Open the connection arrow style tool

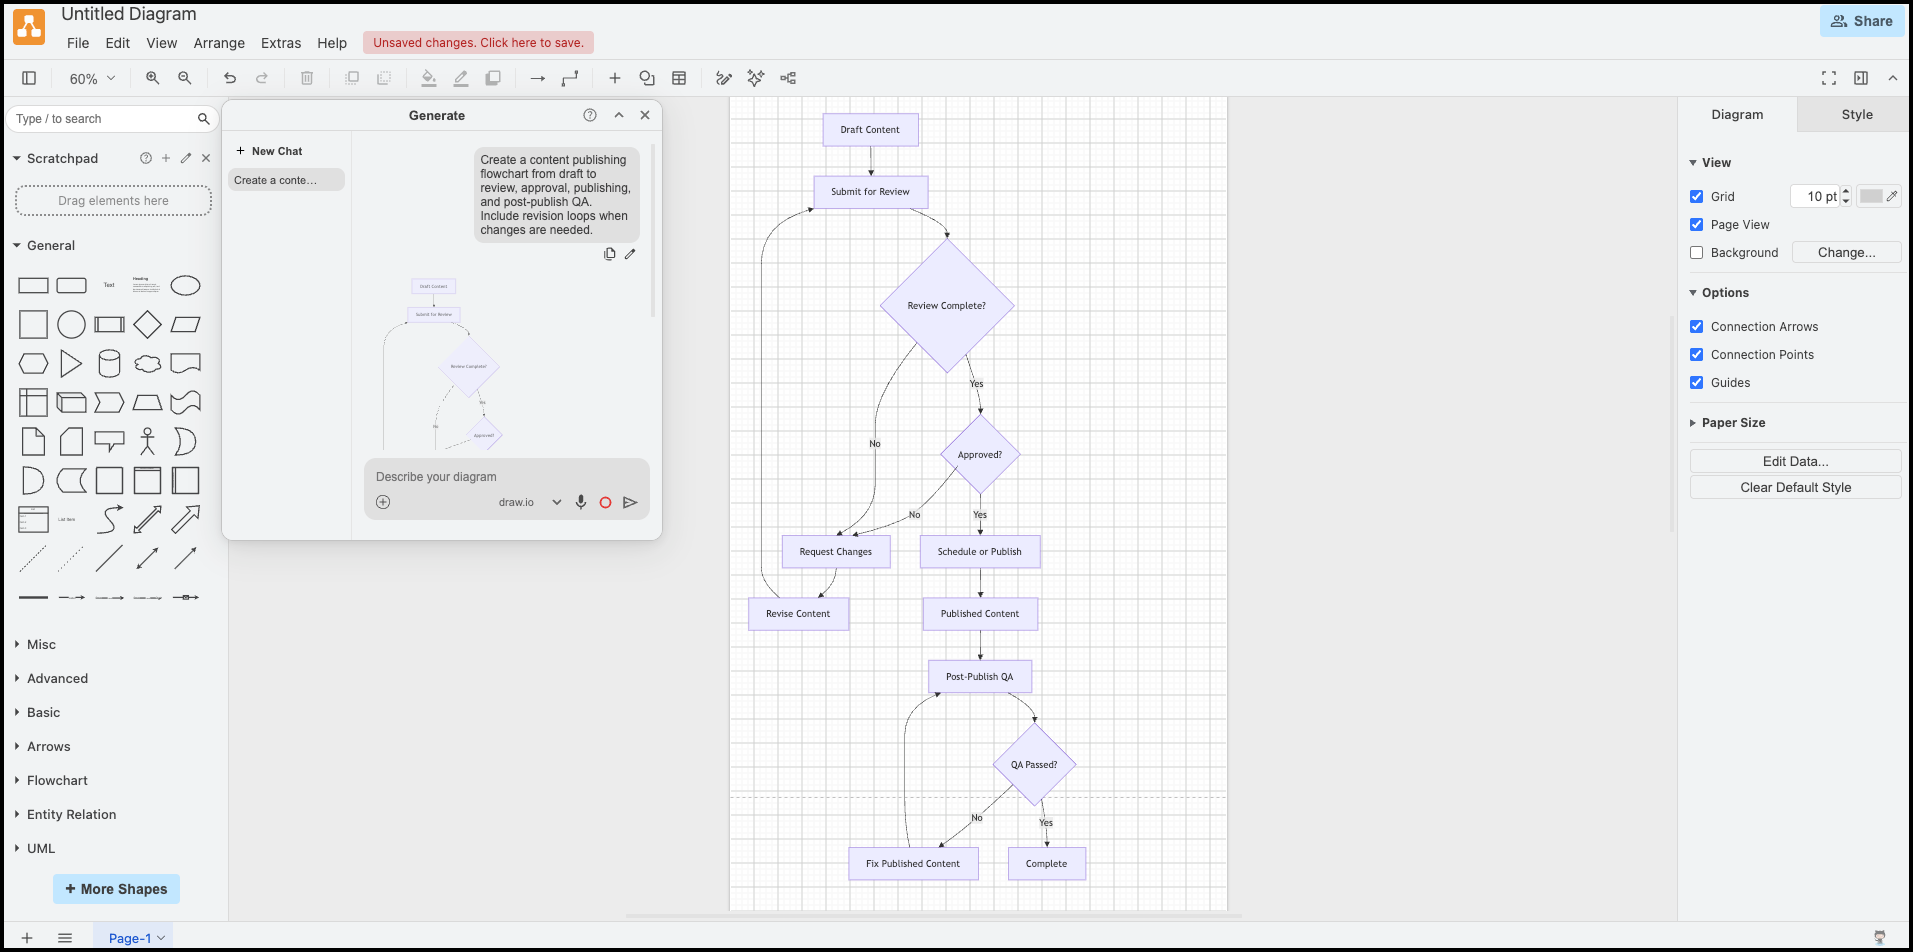click(538, 78)
